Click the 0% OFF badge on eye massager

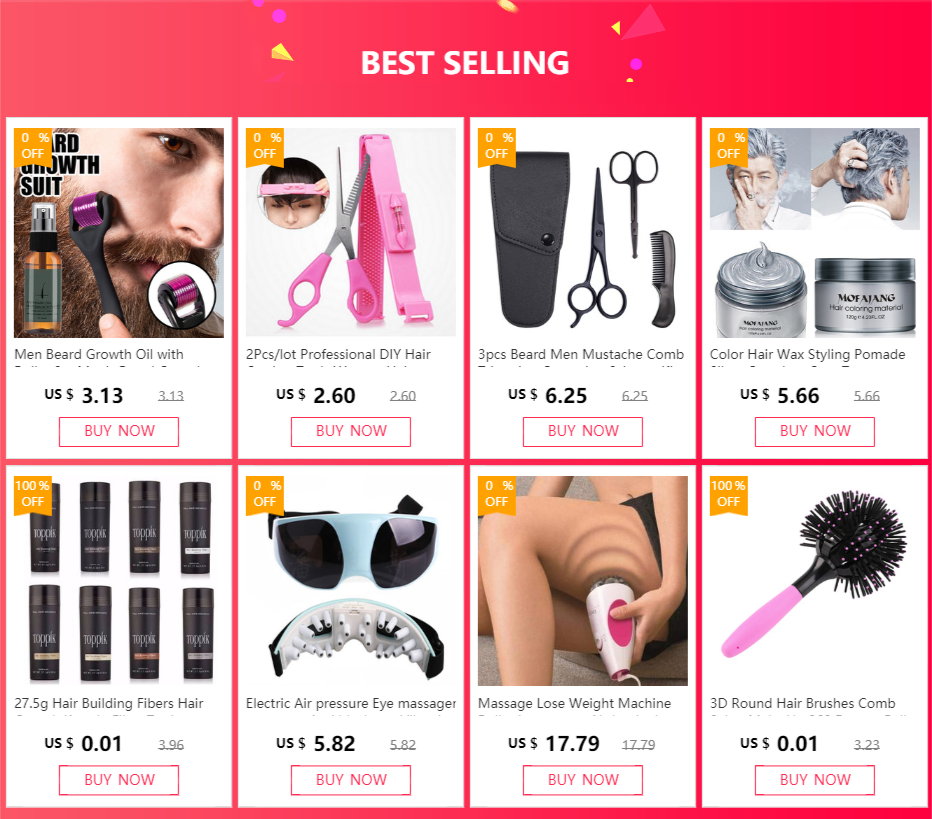(x=265, y=494)
